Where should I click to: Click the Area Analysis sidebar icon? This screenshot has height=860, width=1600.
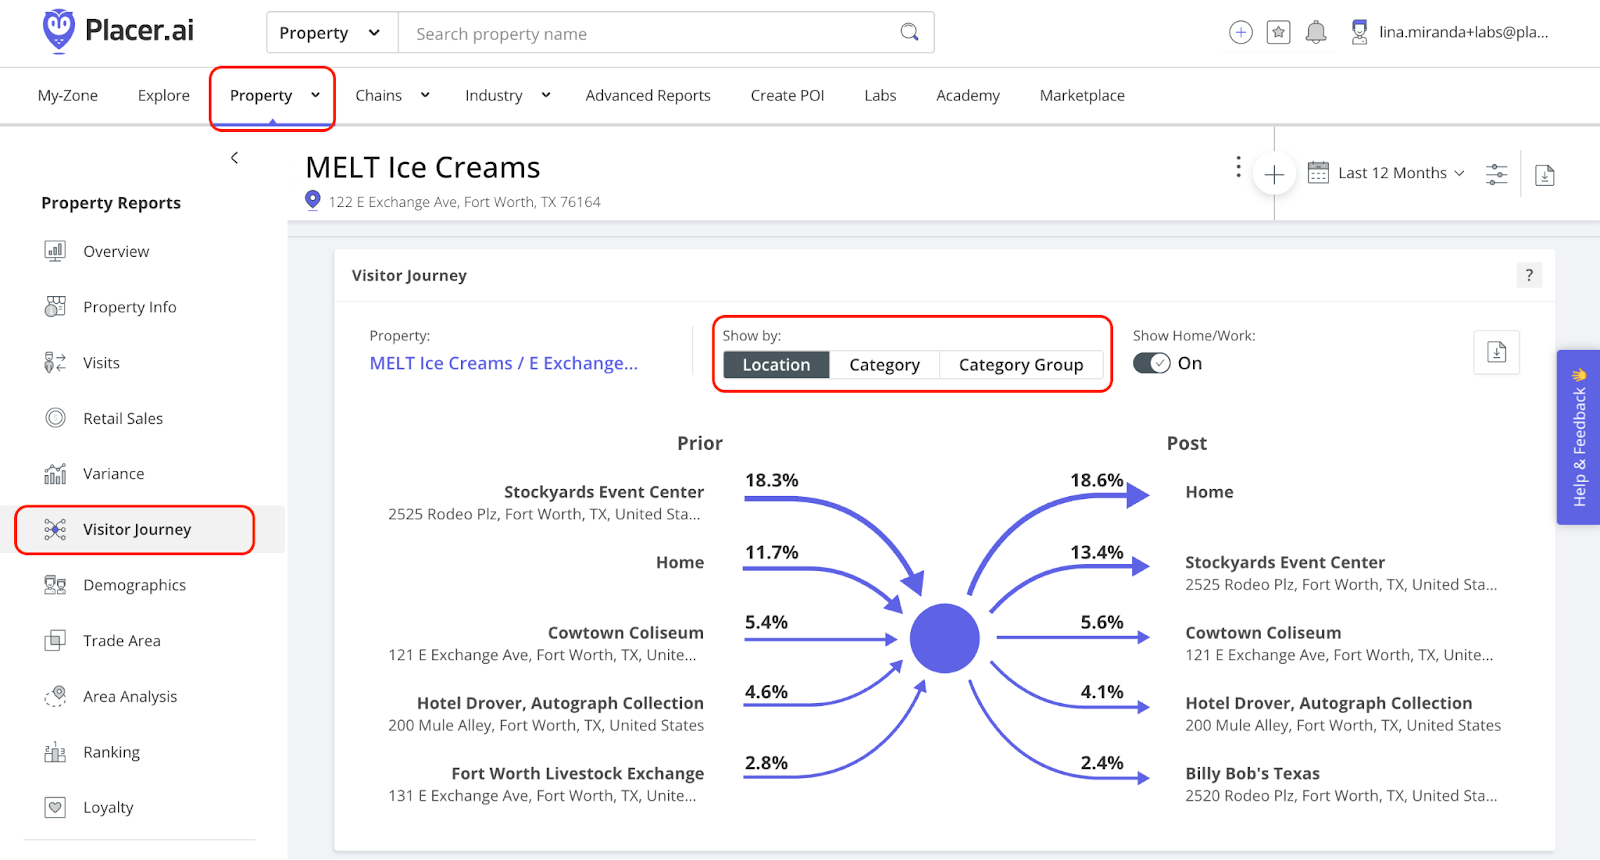click(x=55, y=696)
